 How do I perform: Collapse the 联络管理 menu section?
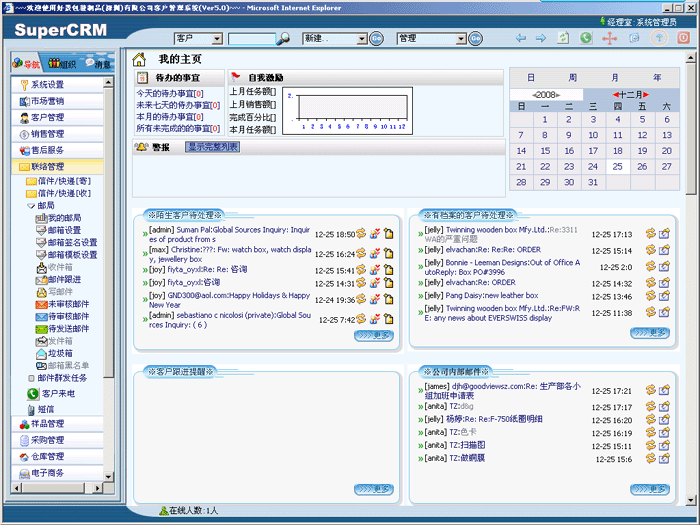[57, 167]
